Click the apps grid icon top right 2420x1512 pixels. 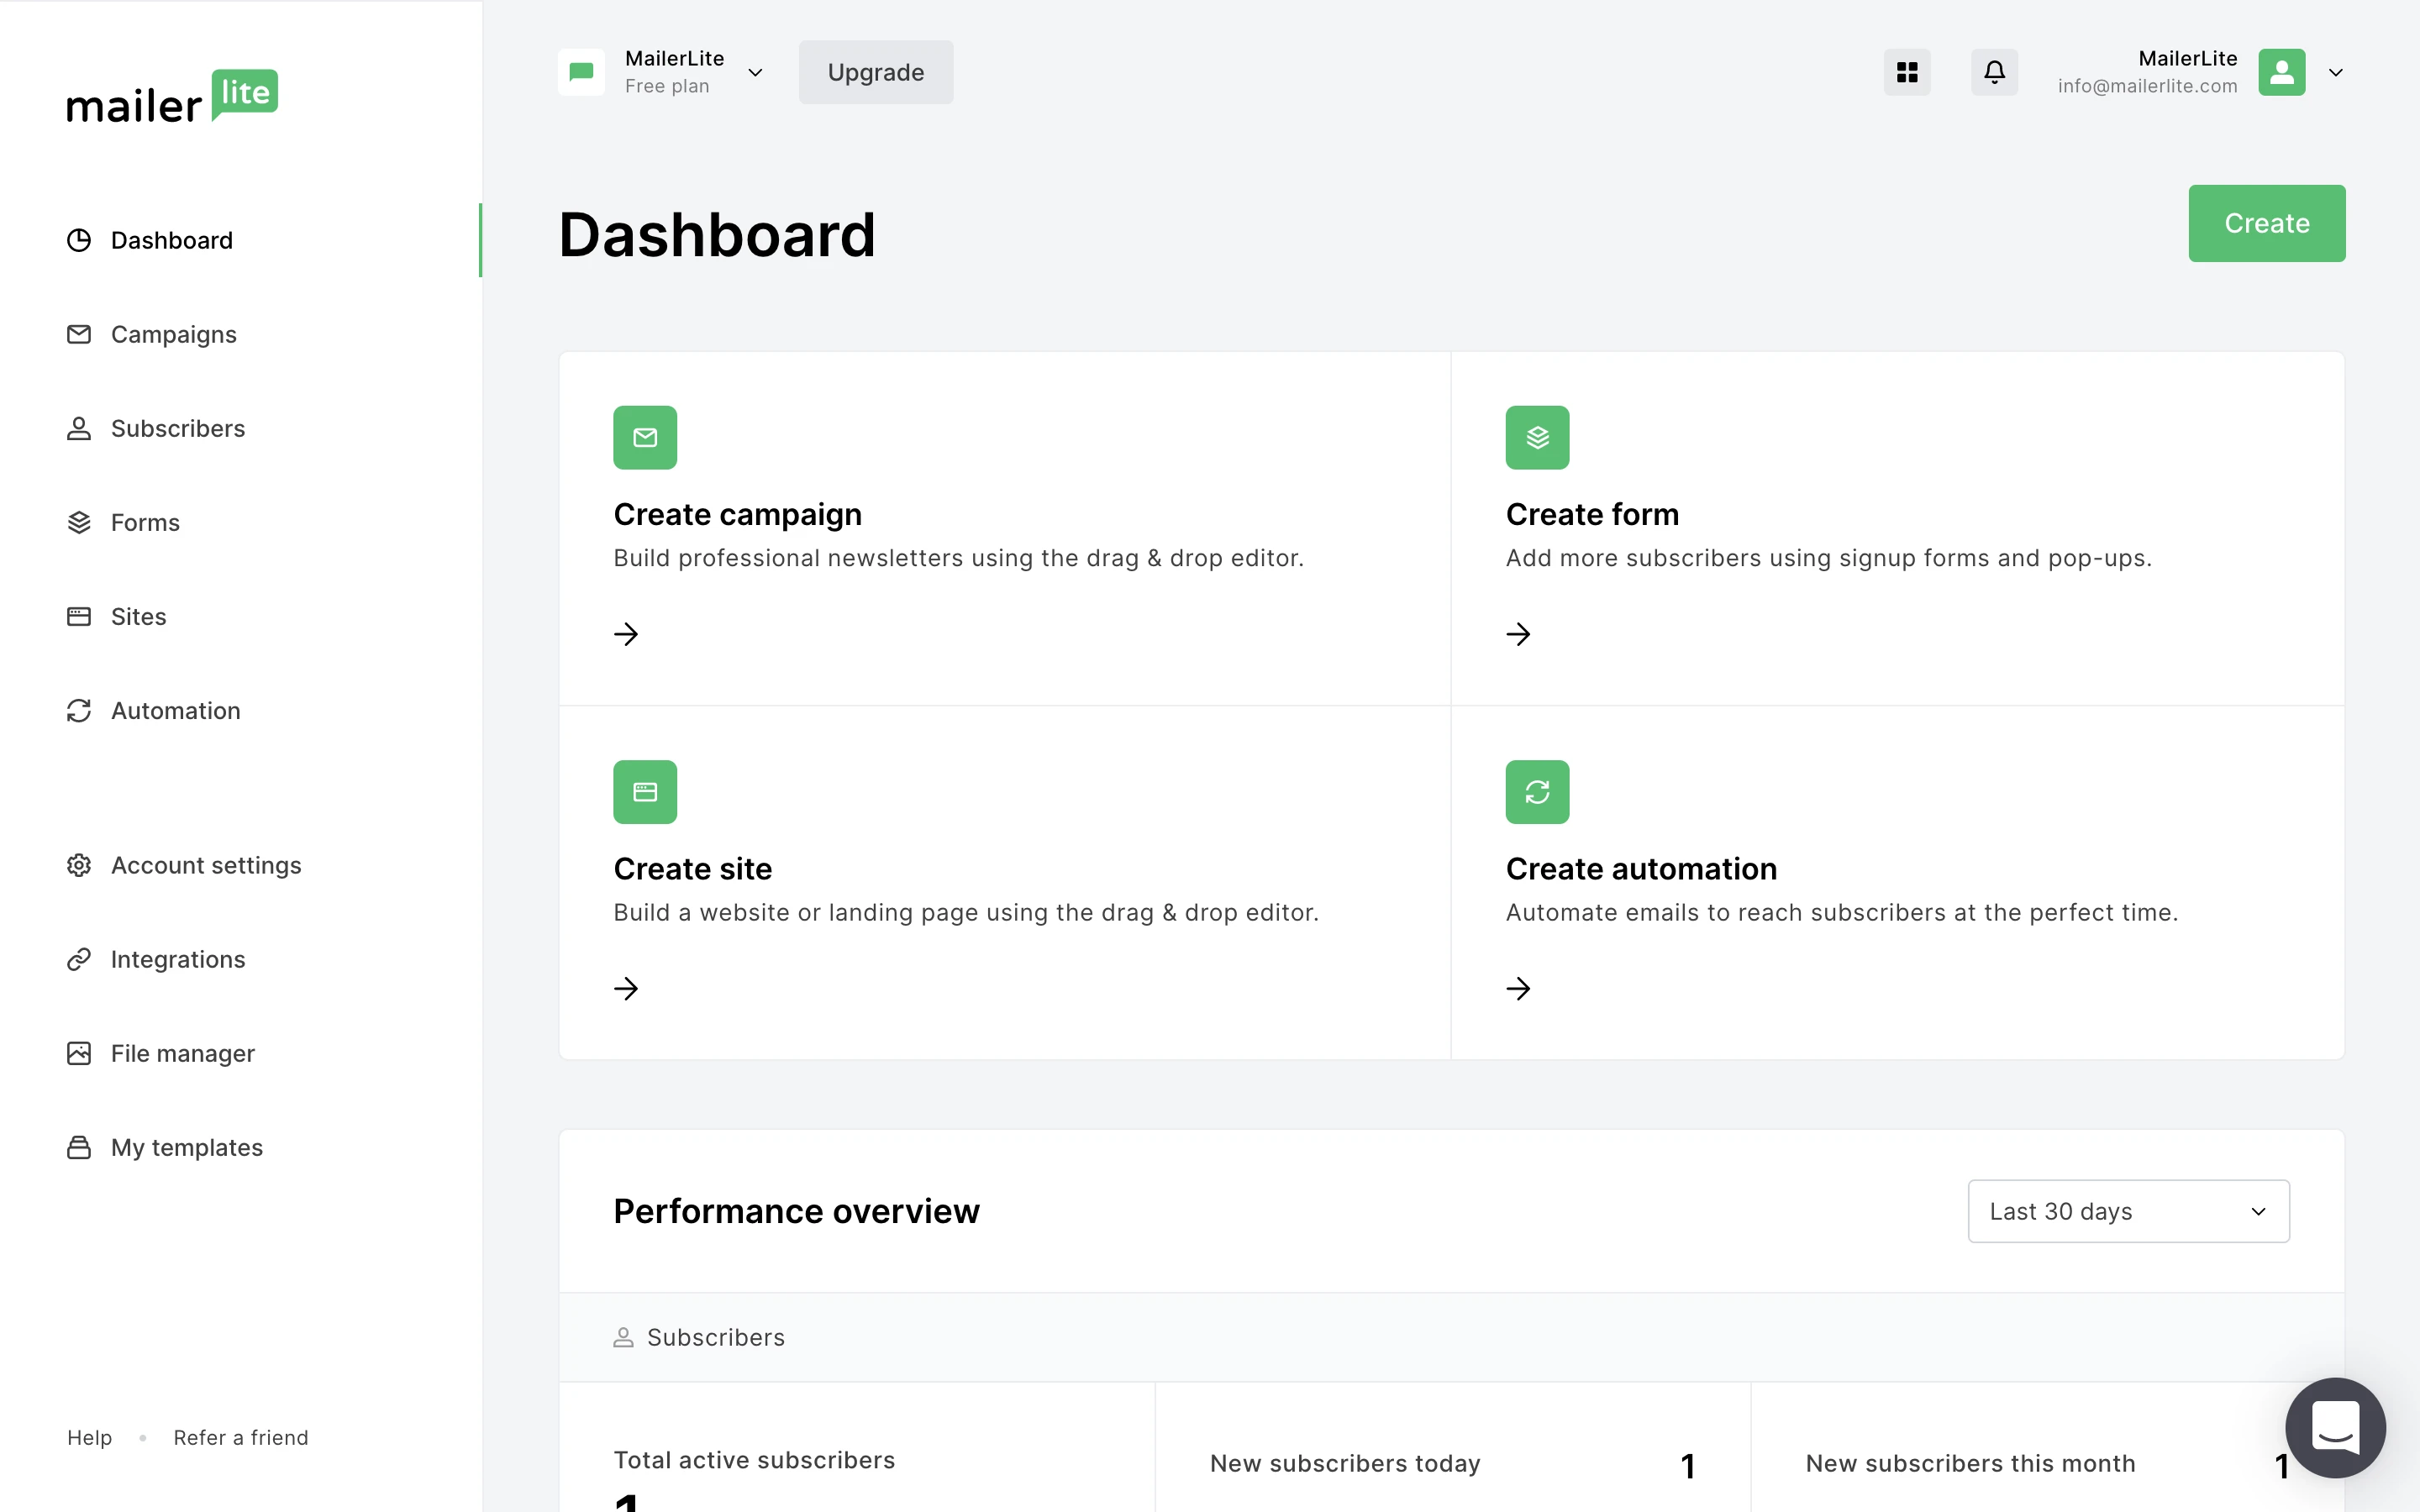(x=1907, y=71)
